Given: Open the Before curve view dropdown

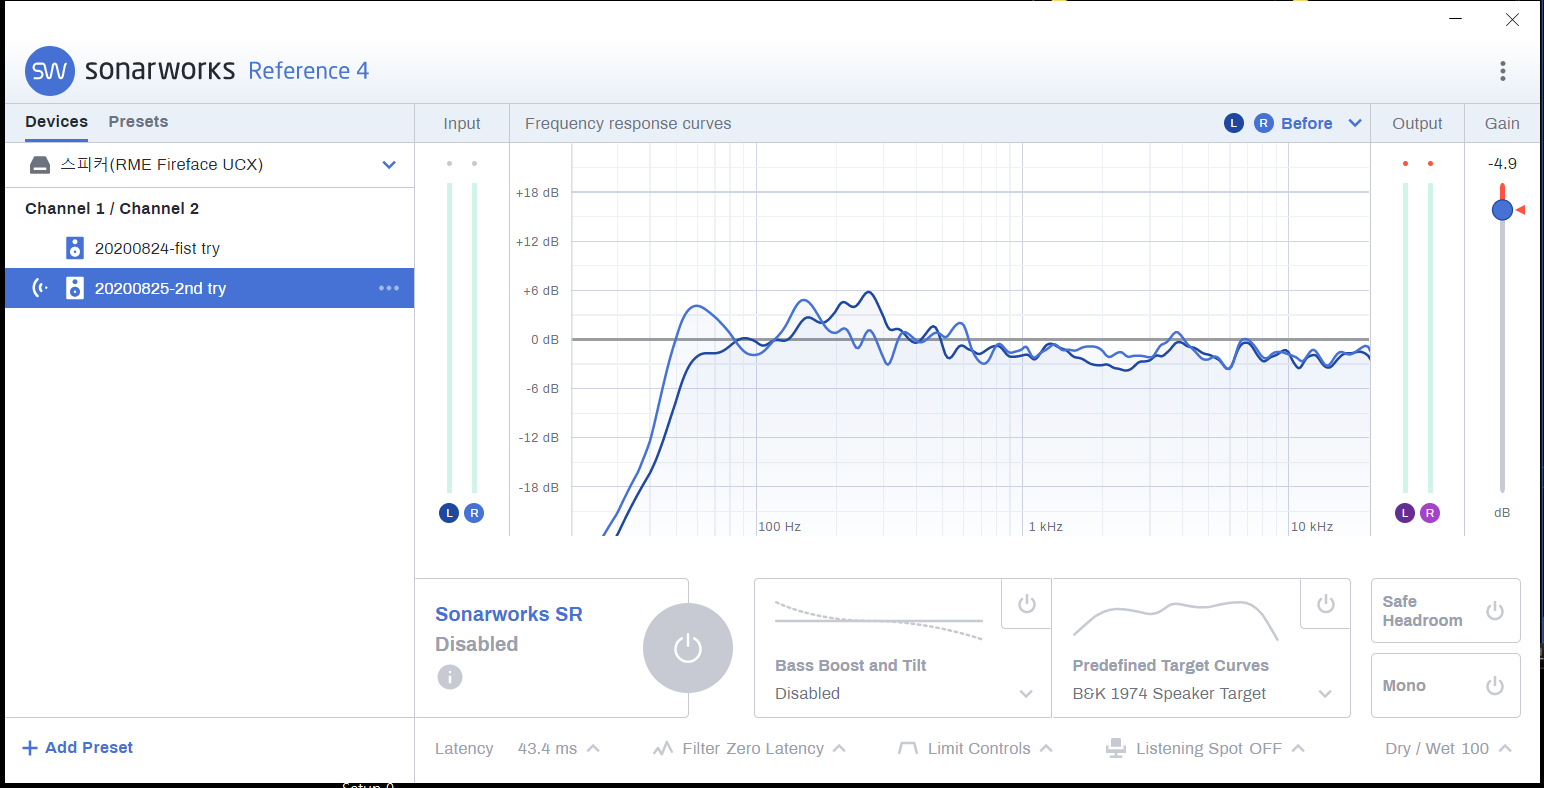Looking at the screenshot, I should 1355,123.
